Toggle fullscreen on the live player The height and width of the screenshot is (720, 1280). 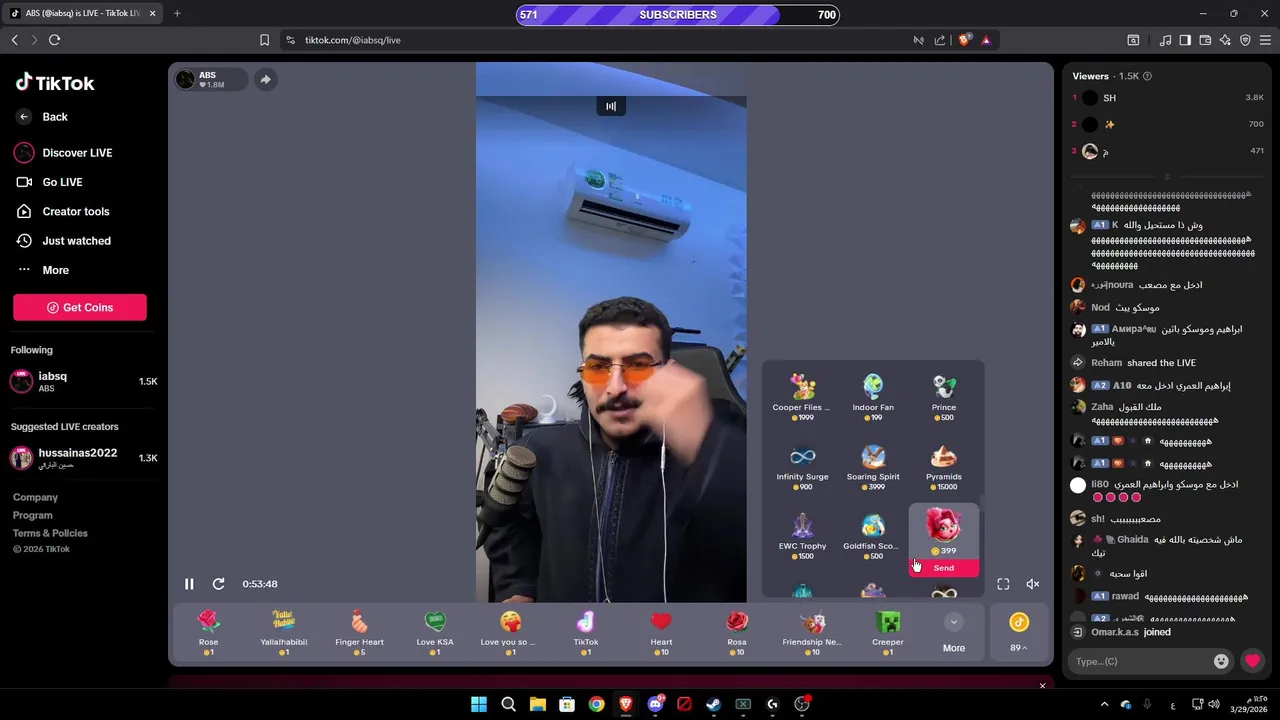point(1003,584)
